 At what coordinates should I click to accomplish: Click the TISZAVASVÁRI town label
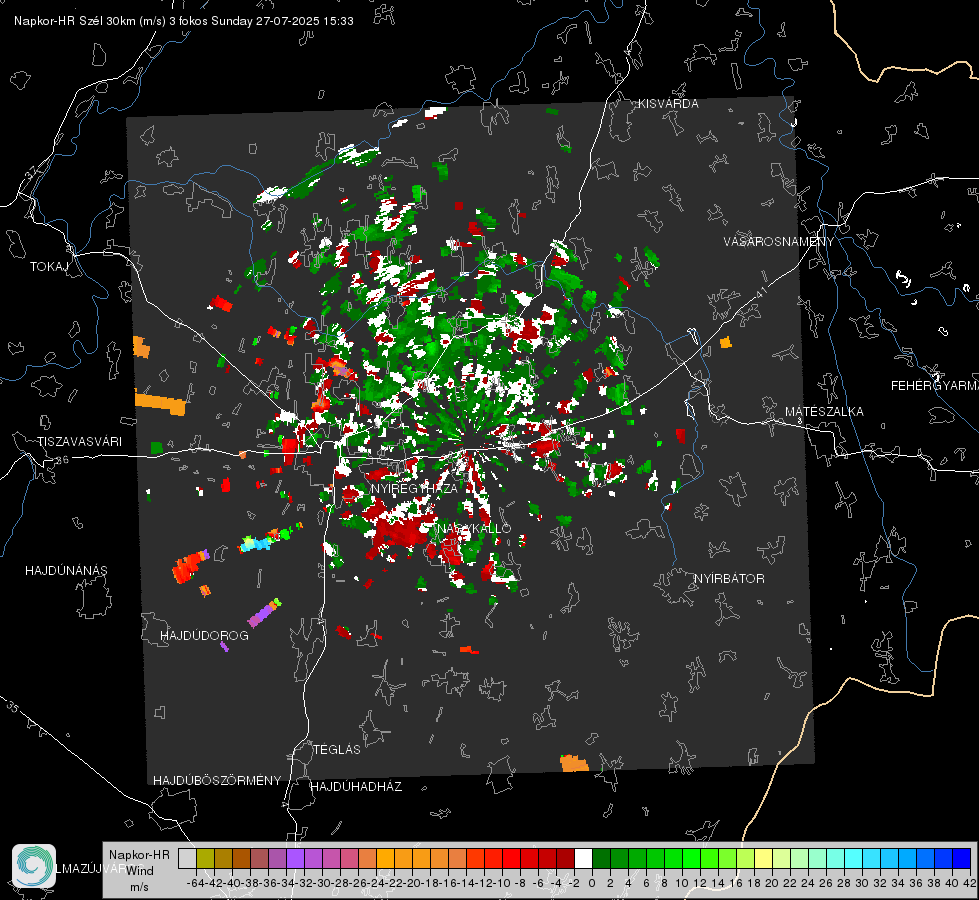pos(79,442)
